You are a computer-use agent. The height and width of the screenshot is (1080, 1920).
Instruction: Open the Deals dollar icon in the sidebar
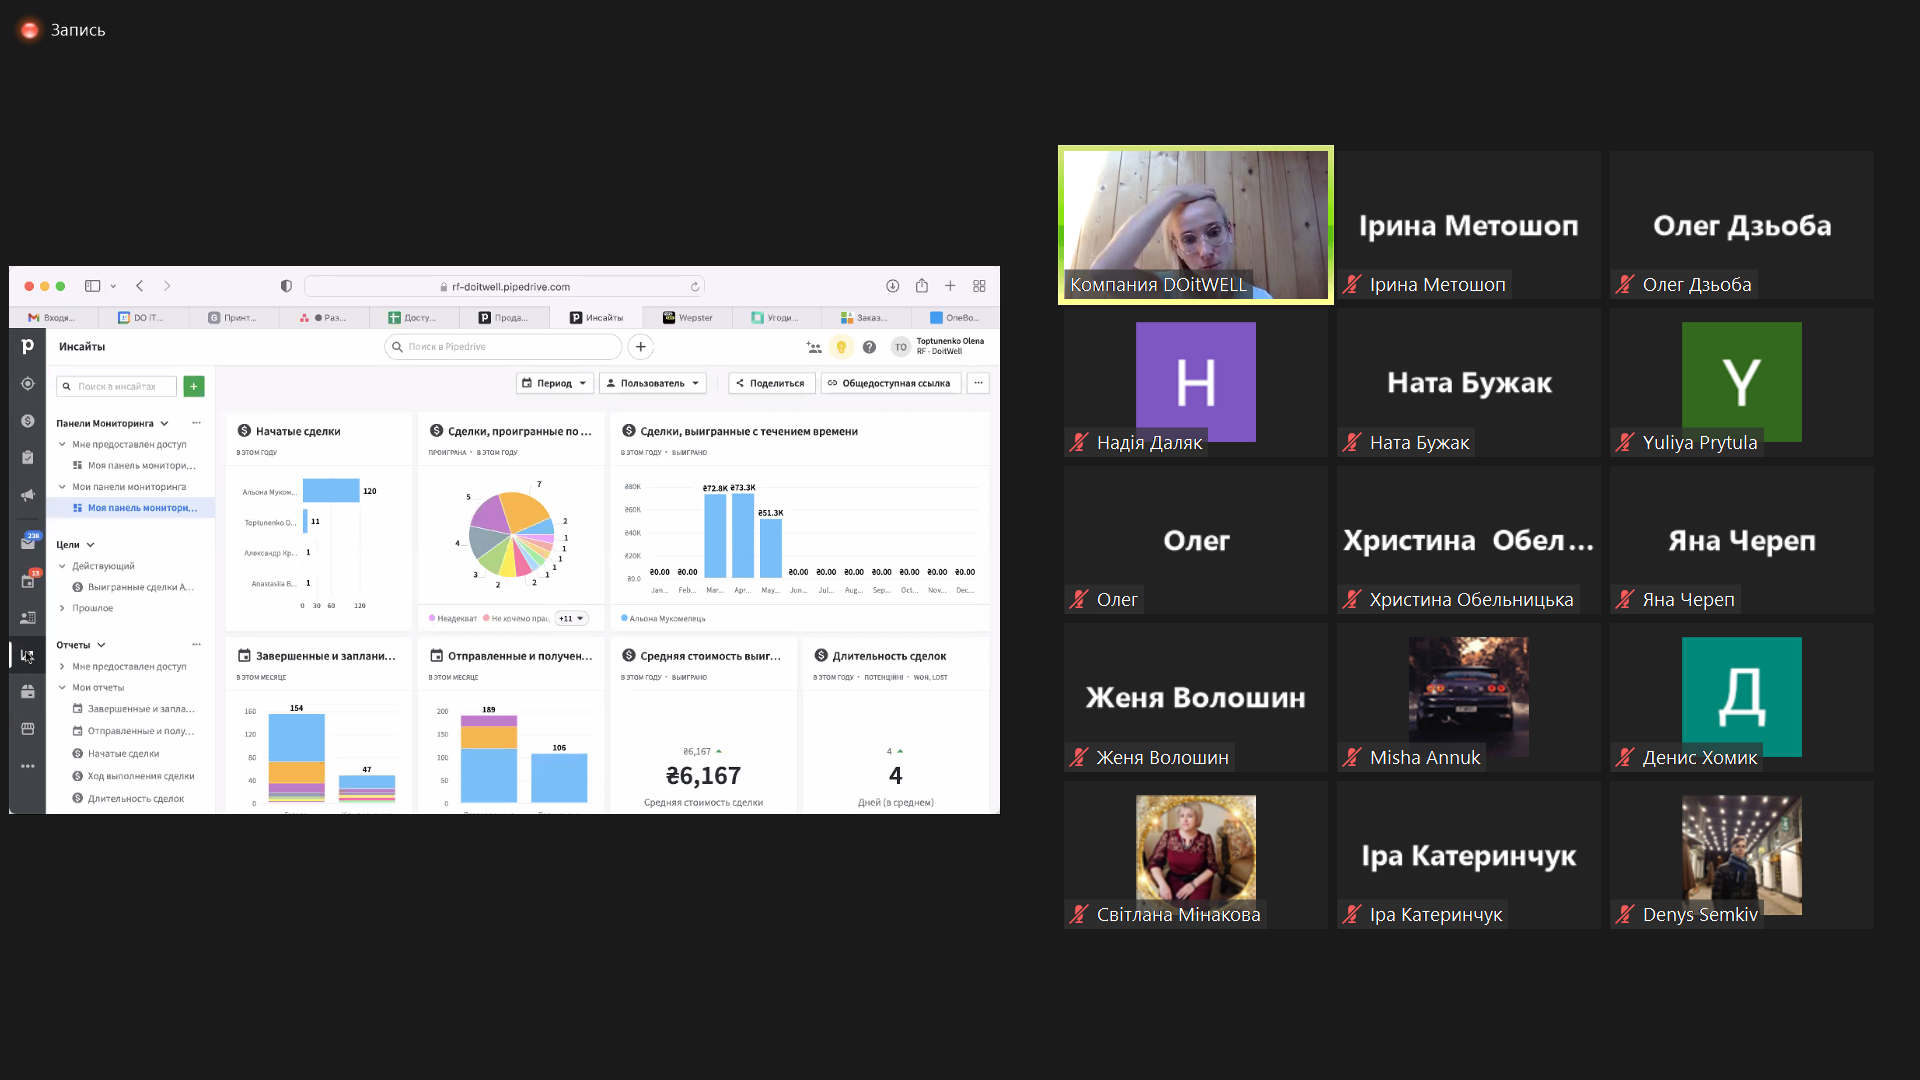28,421
